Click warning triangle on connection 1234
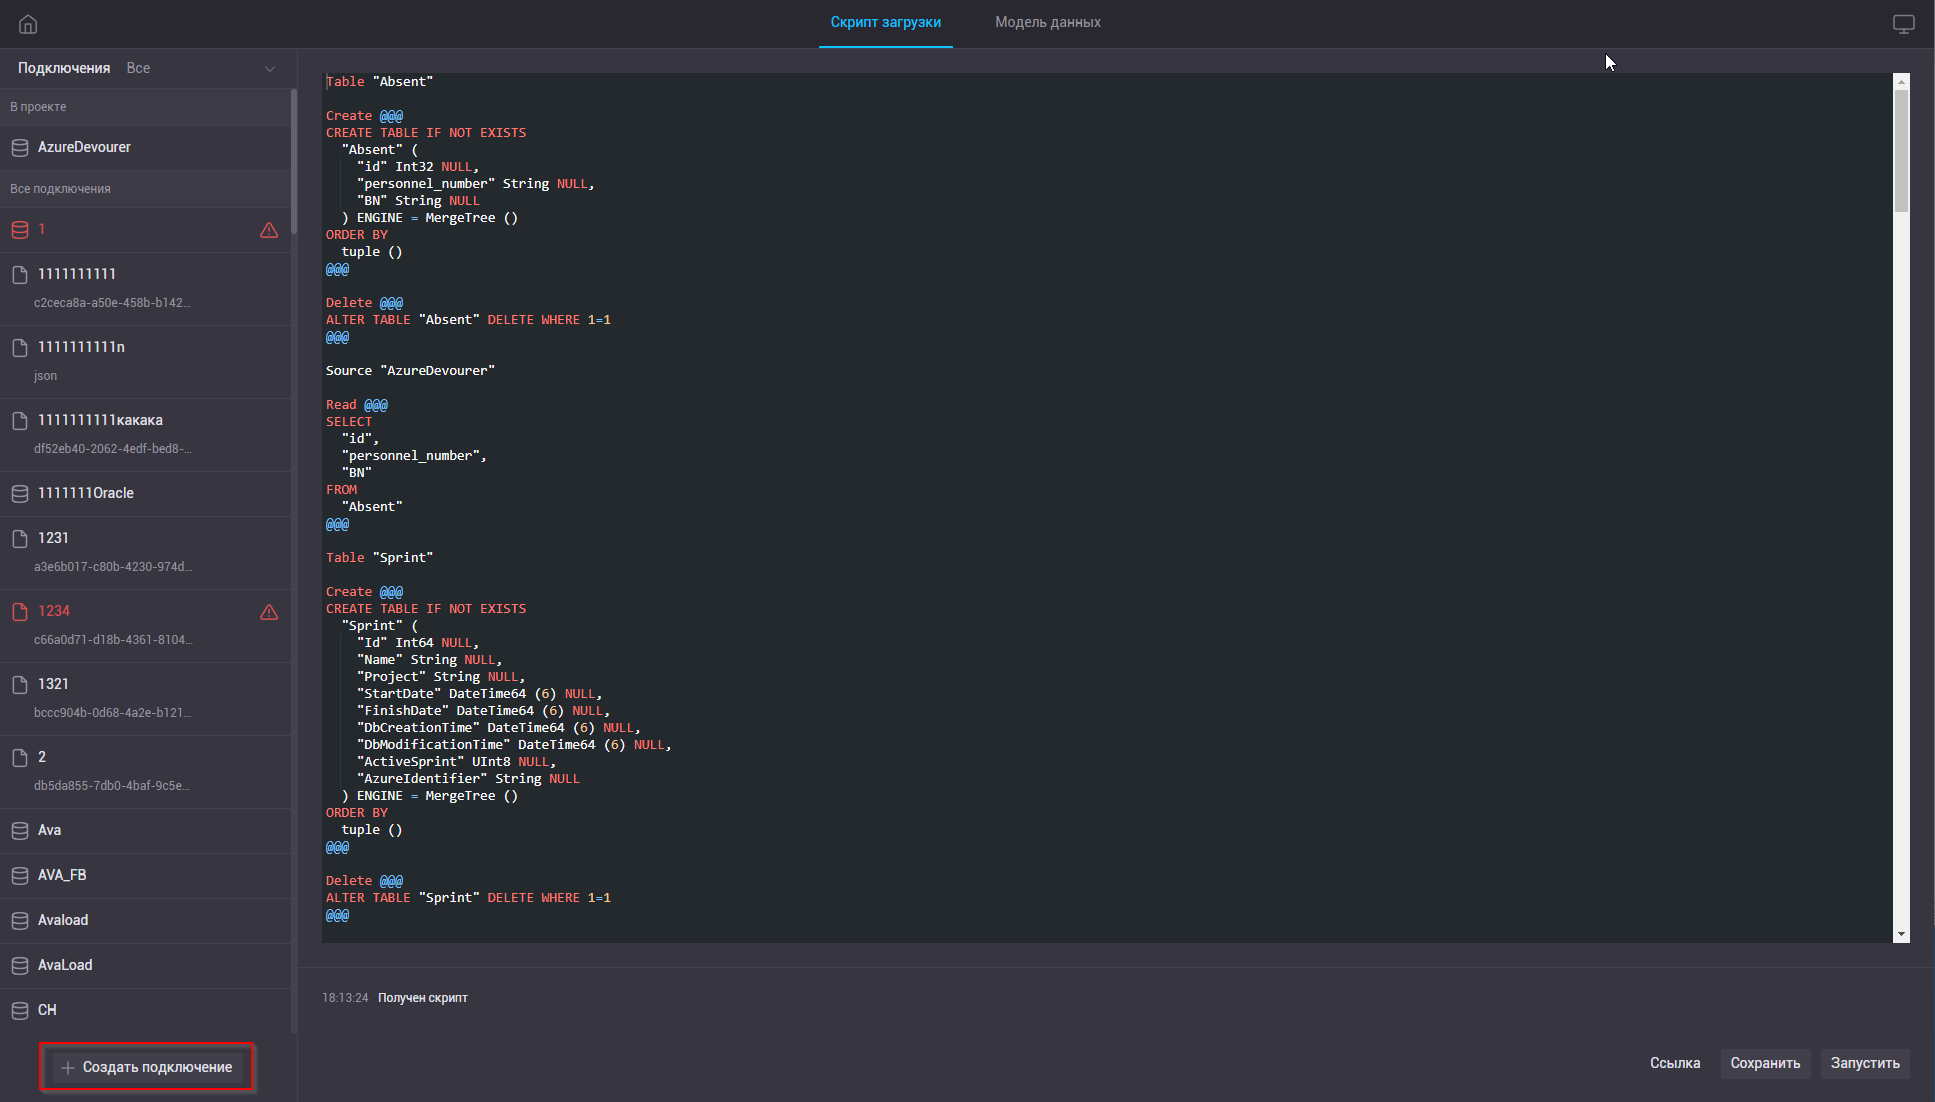Screen dimensions: 1935x1102 [x=269, y=612]
